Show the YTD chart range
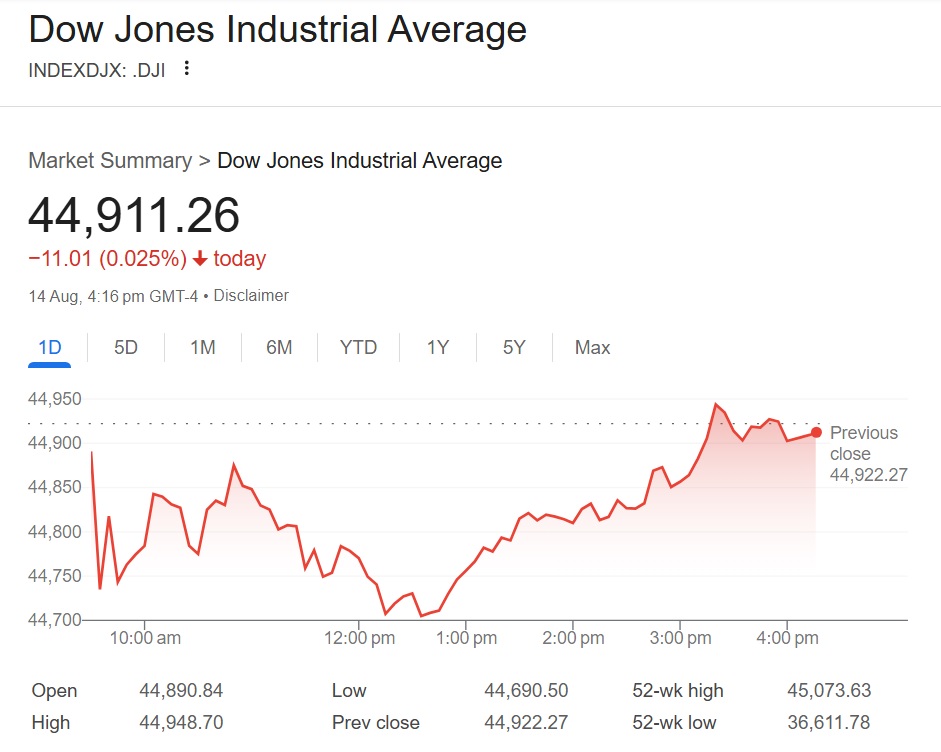941x752 pixels. pyautogui.click(x=357, y=347)
